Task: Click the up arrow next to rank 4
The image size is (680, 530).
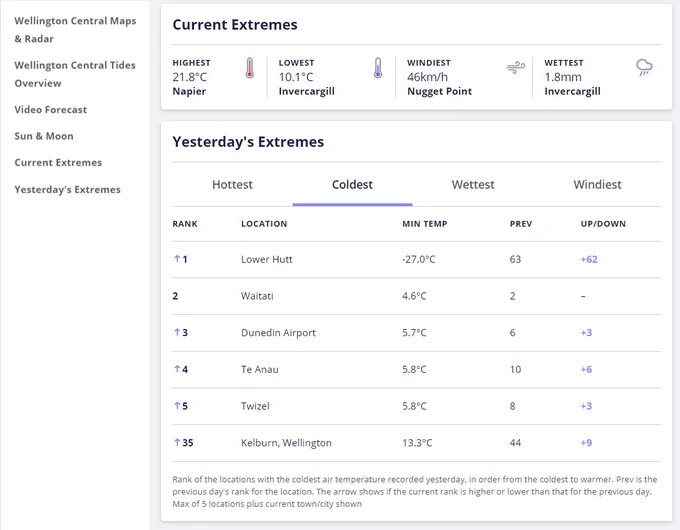Action: [x=177, y=369]
